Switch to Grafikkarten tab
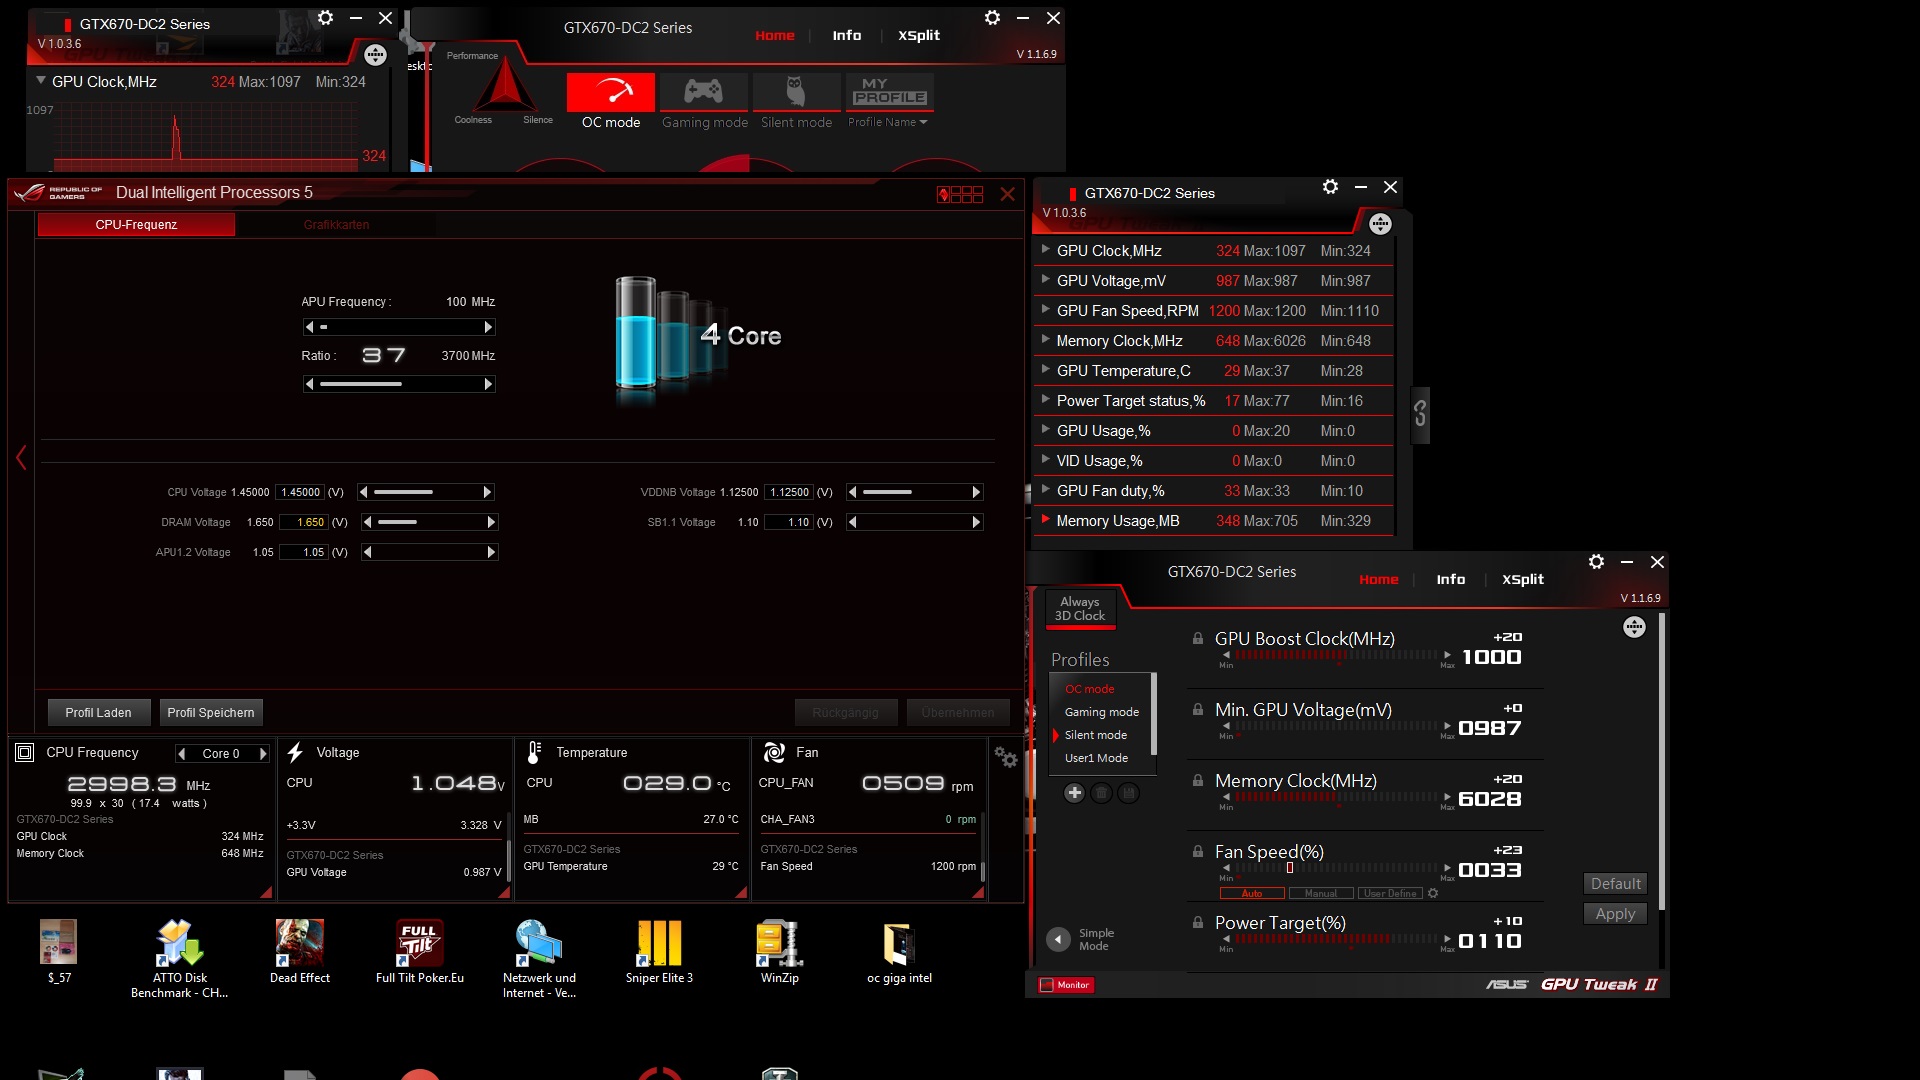The image size is (1920, 1080). [336, 225]
